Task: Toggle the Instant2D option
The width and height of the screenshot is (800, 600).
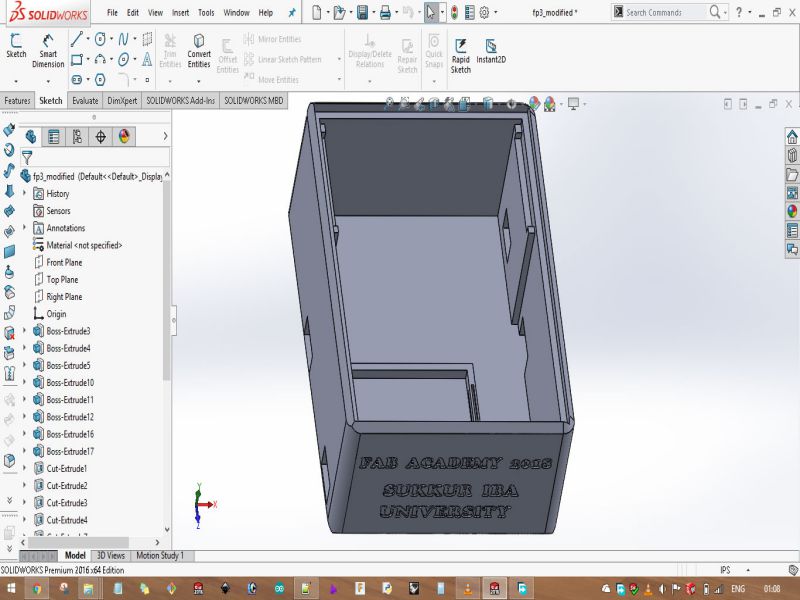Action: pyautogui.click(x=491, y=51)
